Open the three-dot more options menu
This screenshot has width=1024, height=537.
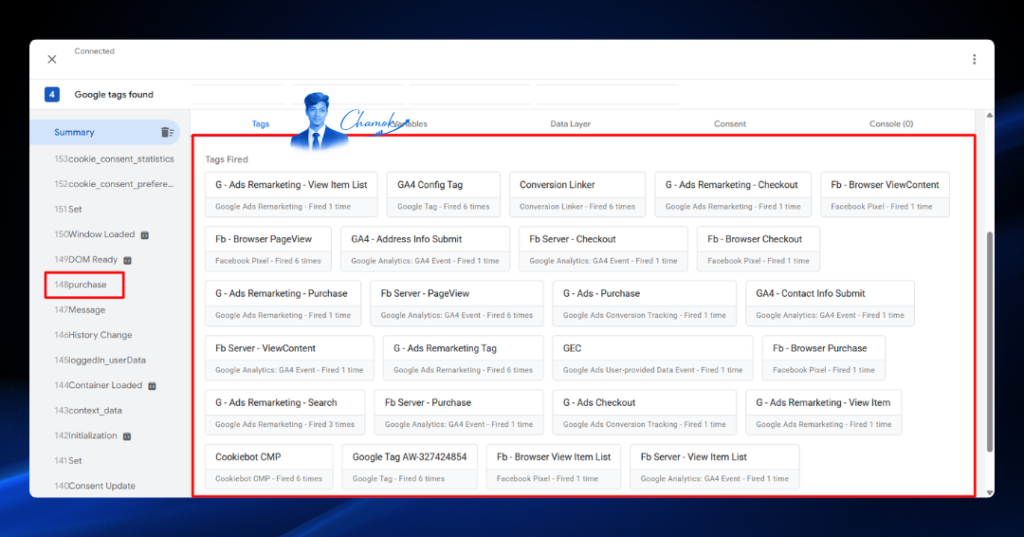[974, 59]
